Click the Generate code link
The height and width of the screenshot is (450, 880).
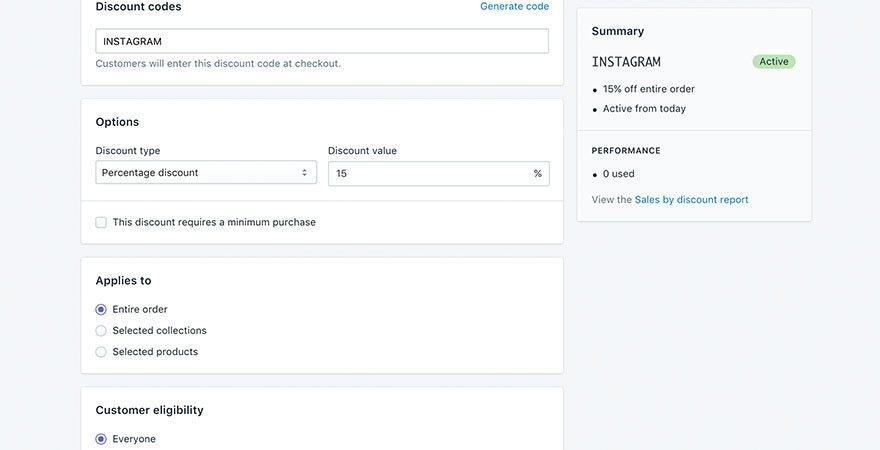click(x=514, y=6)
